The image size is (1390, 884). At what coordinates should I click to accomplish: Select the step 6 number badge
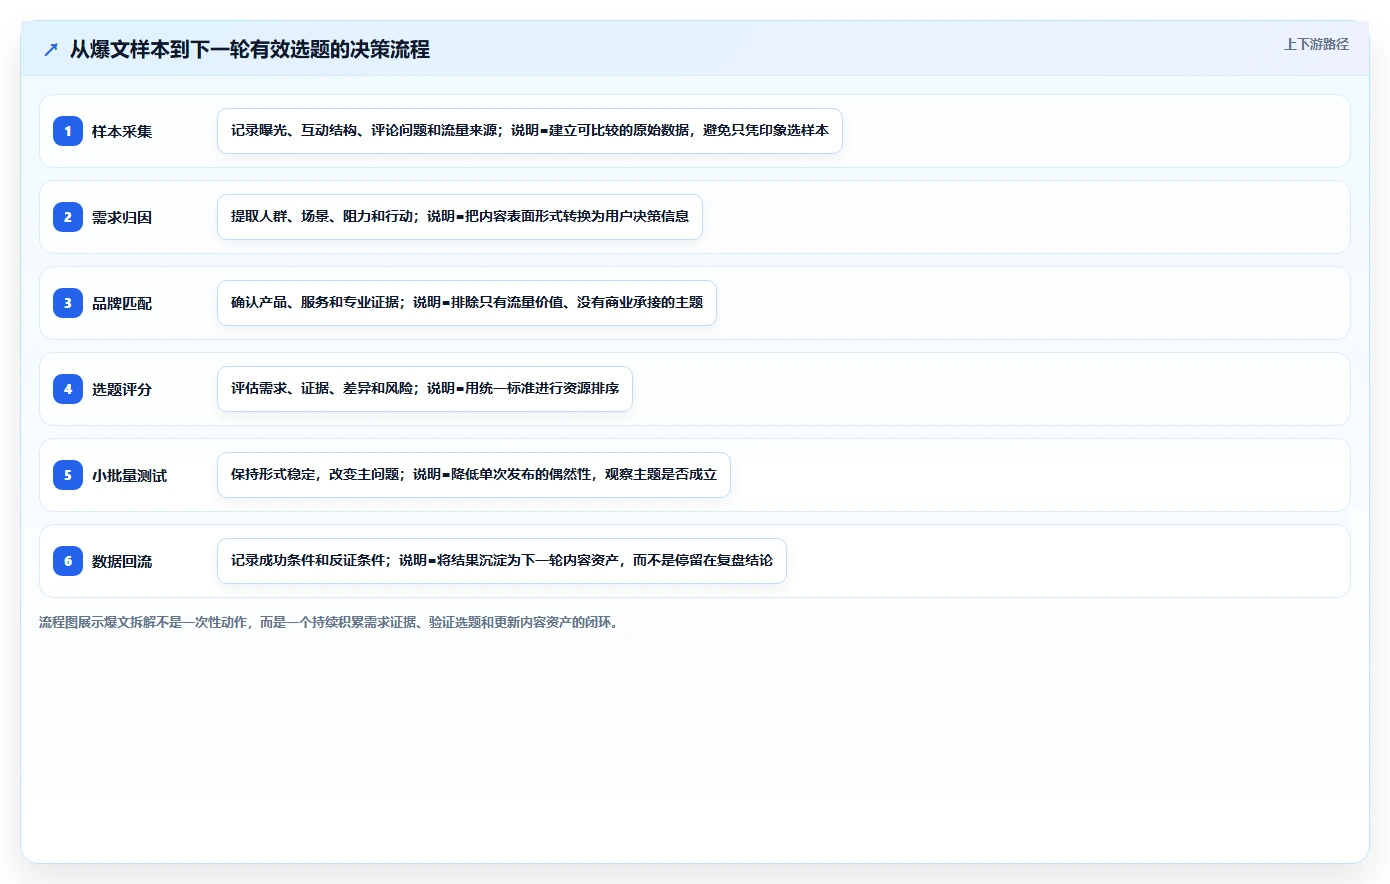tap(68, 561)
